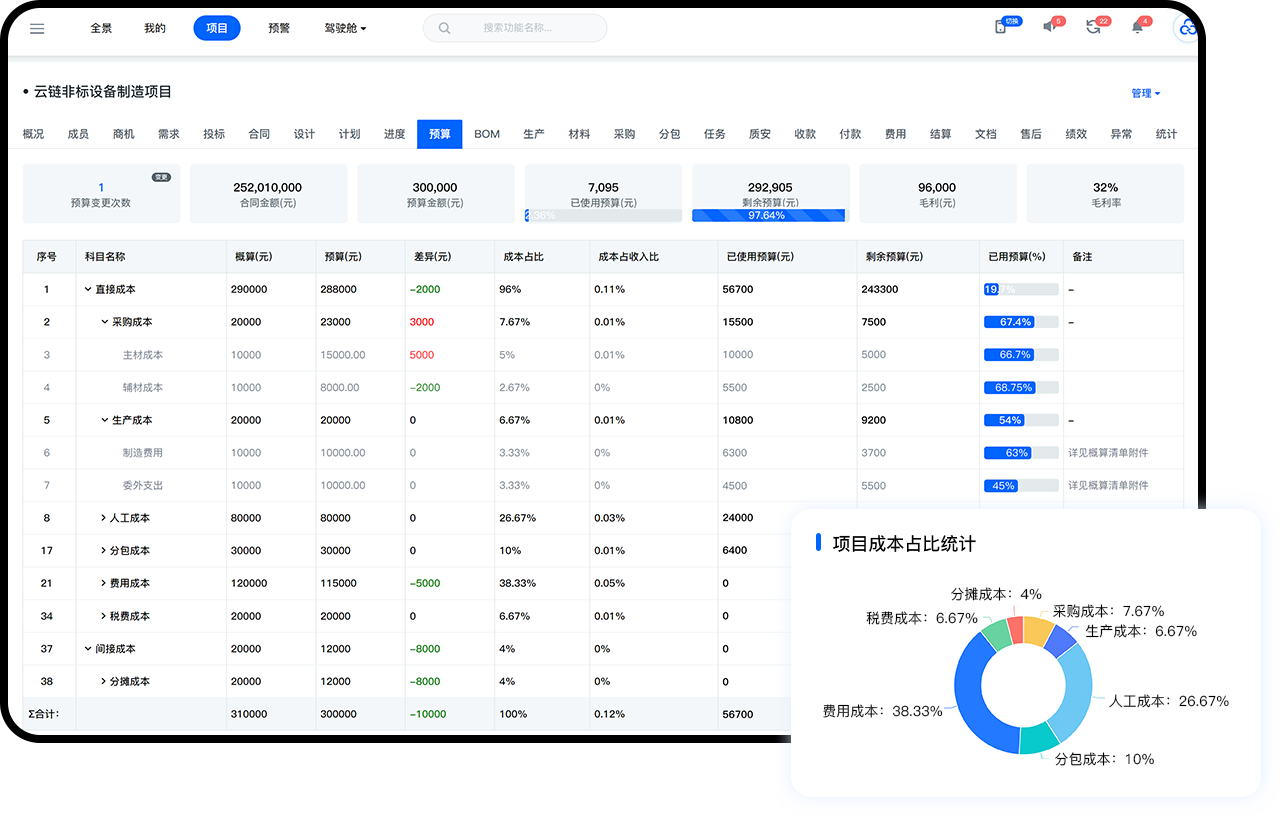The height and width of the screenshot is (818, 1280).
Task: Expand the 人工成本 row
Action: click(x=104, y=518)
